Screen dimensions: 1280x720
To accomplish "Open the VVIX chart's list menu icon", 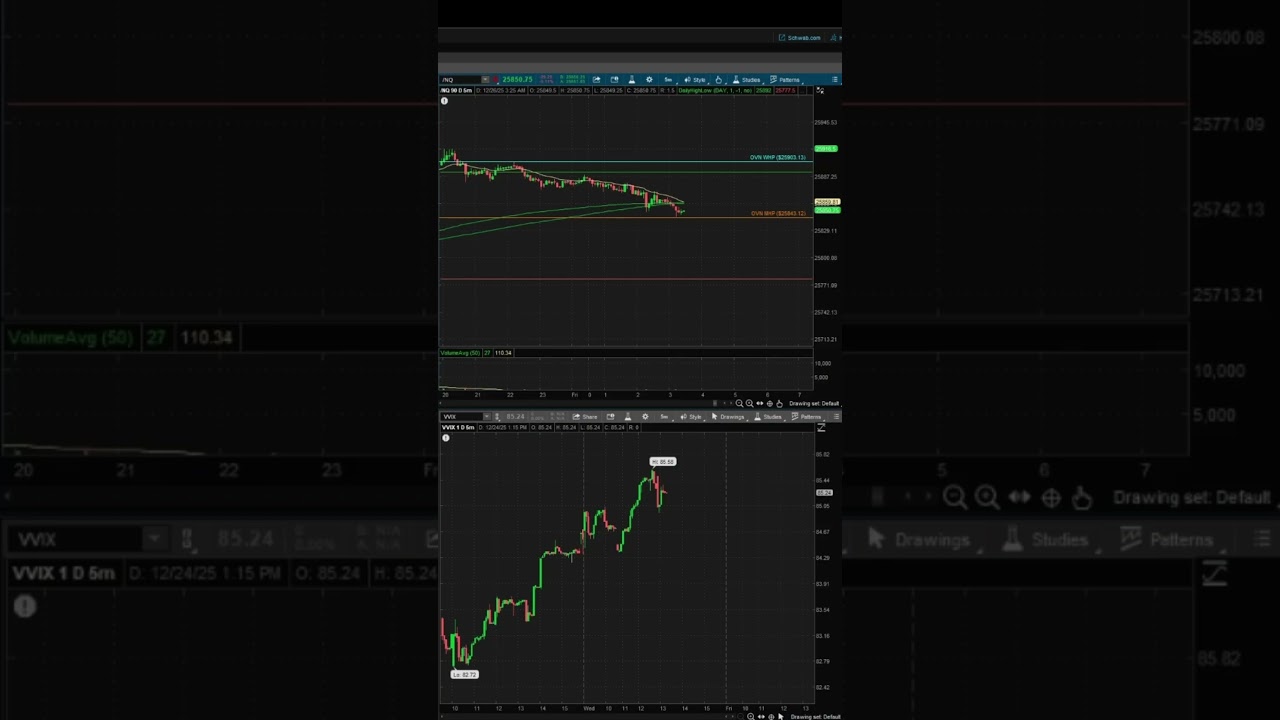I will (x=836, y=416).
